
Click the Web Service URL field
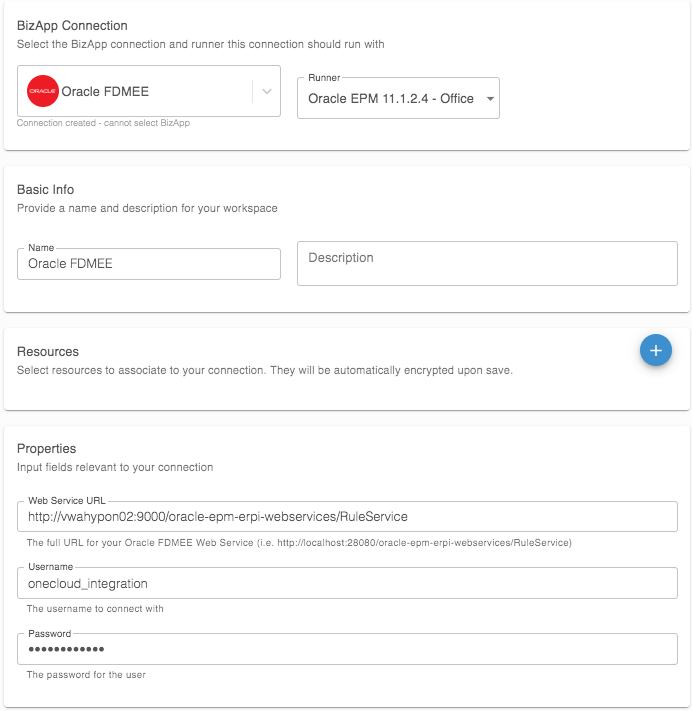(x=347, y=516)
